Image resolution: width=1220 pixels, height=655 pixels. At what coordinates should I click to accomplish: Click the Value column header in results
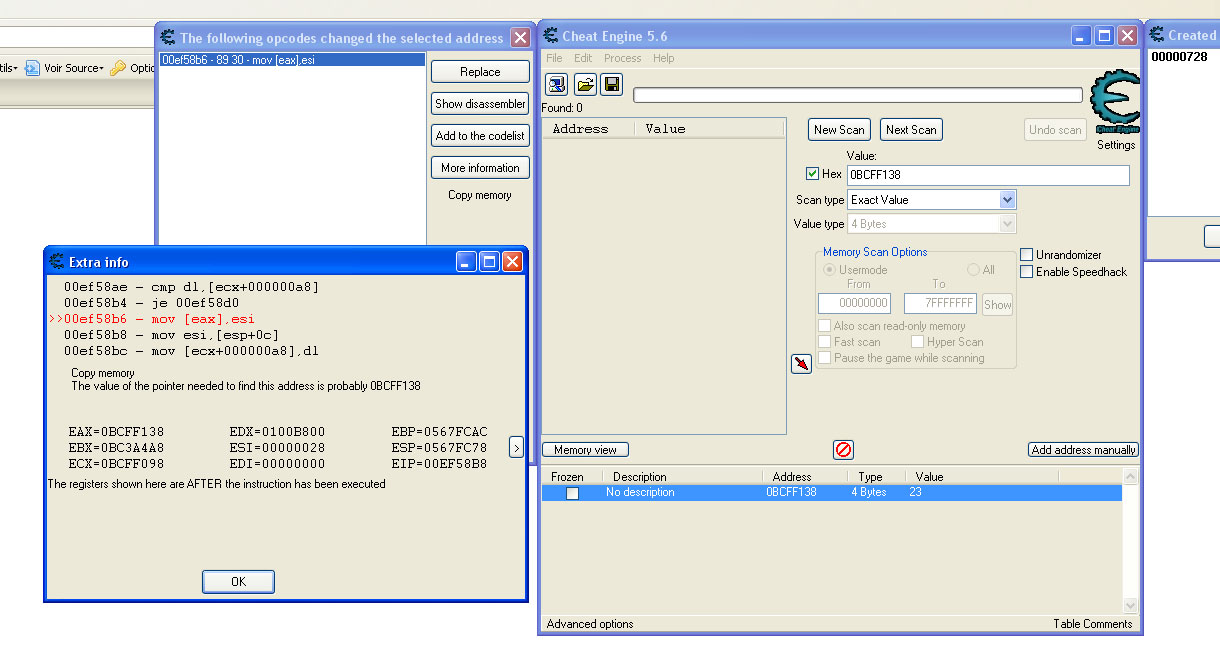click(x=710, y=129)
